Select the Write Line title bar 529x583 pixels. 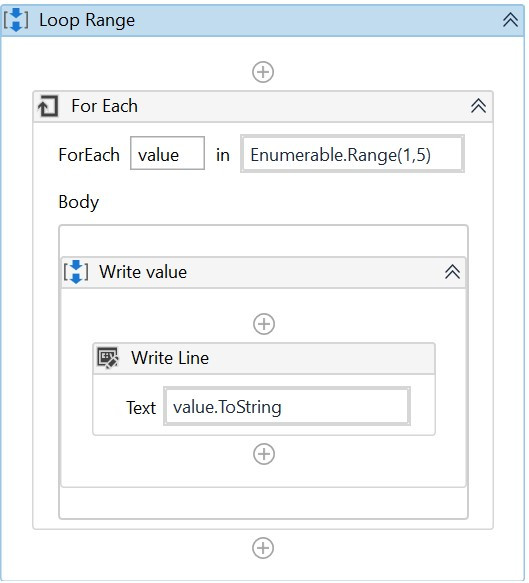tap(264, 358)
